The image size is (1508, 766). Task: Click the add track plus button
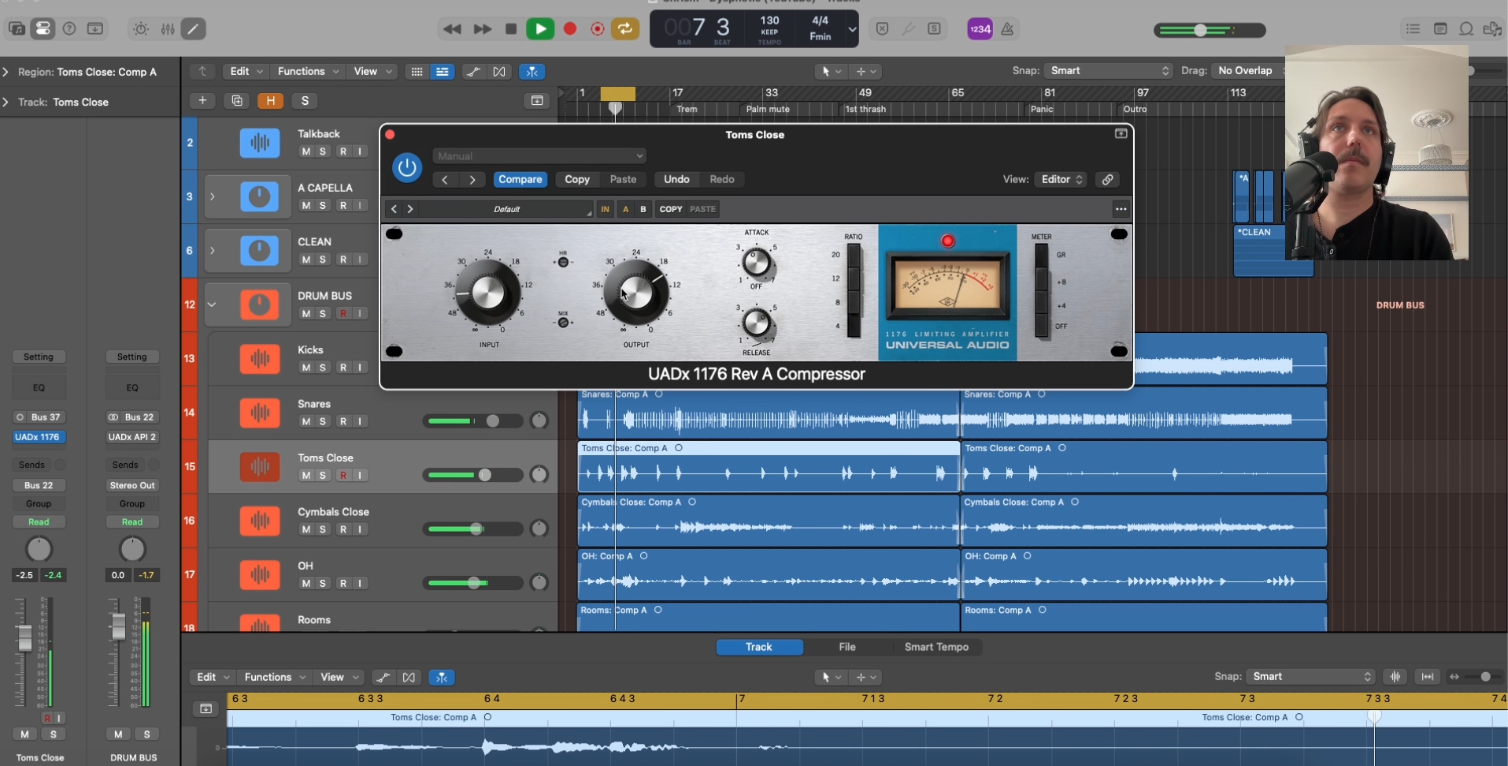(x=203, y=100)
